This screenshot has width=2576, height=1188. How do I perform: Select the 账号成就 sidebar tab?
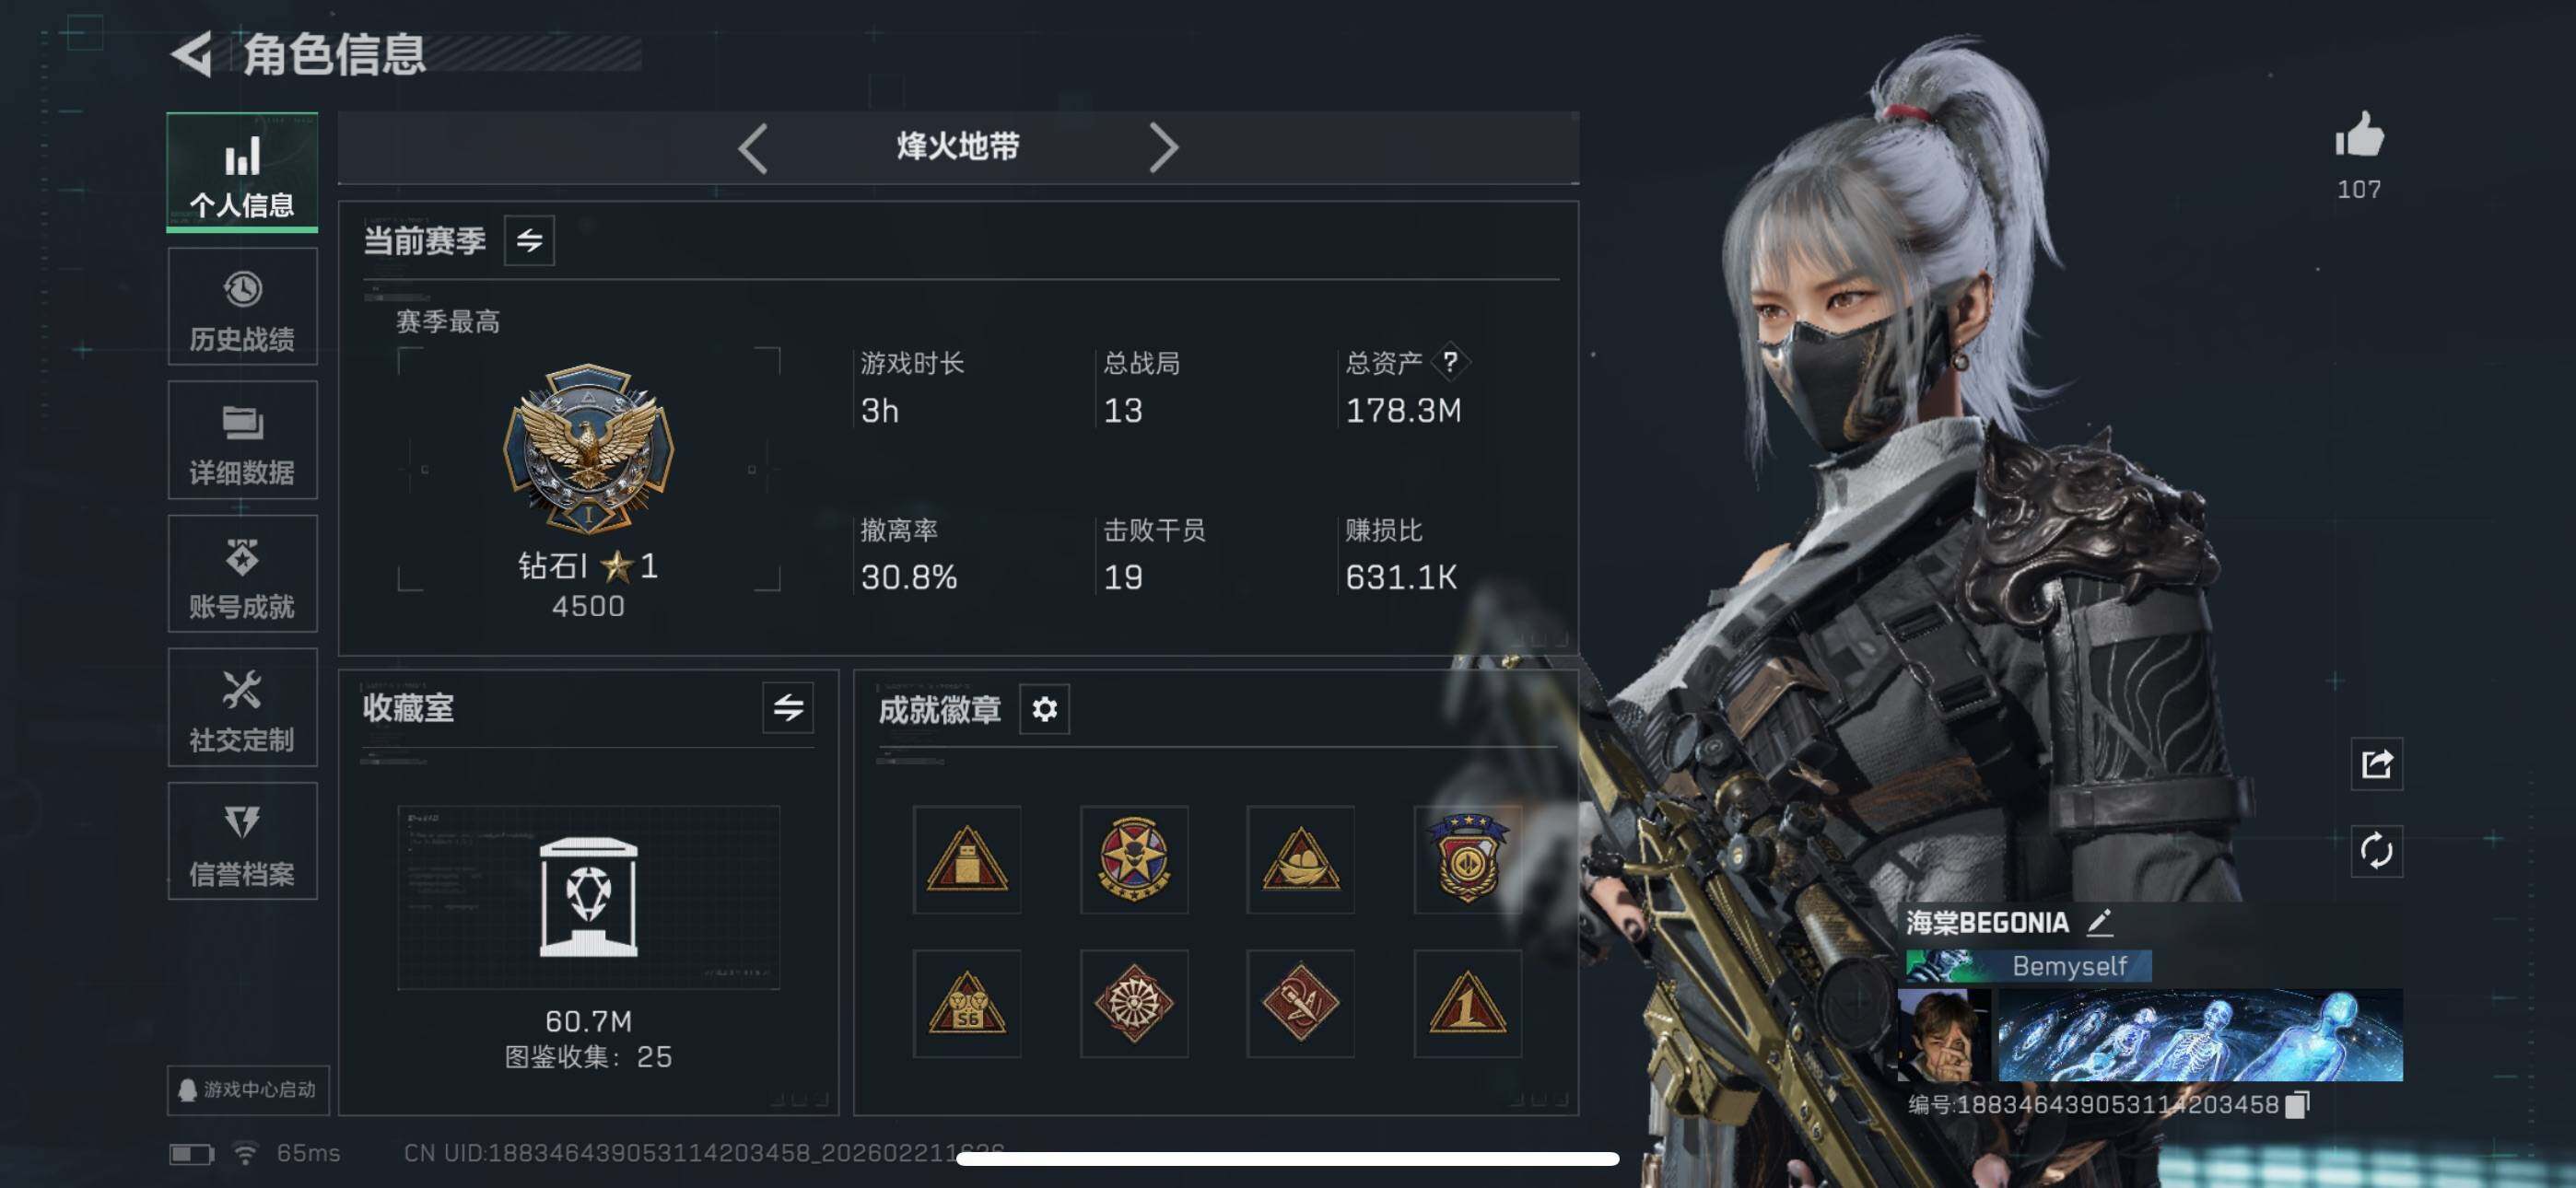coord(242,574)
